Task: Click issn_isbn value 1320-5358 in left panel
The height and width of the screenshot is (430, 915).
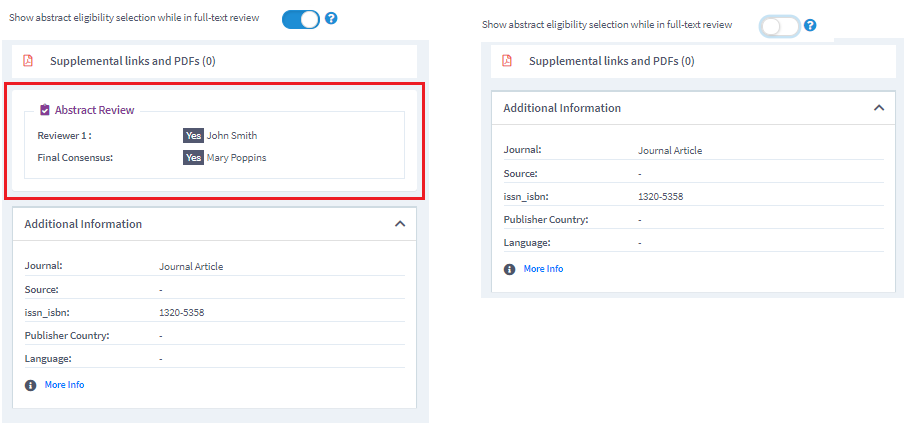Action: coord(181,313)
